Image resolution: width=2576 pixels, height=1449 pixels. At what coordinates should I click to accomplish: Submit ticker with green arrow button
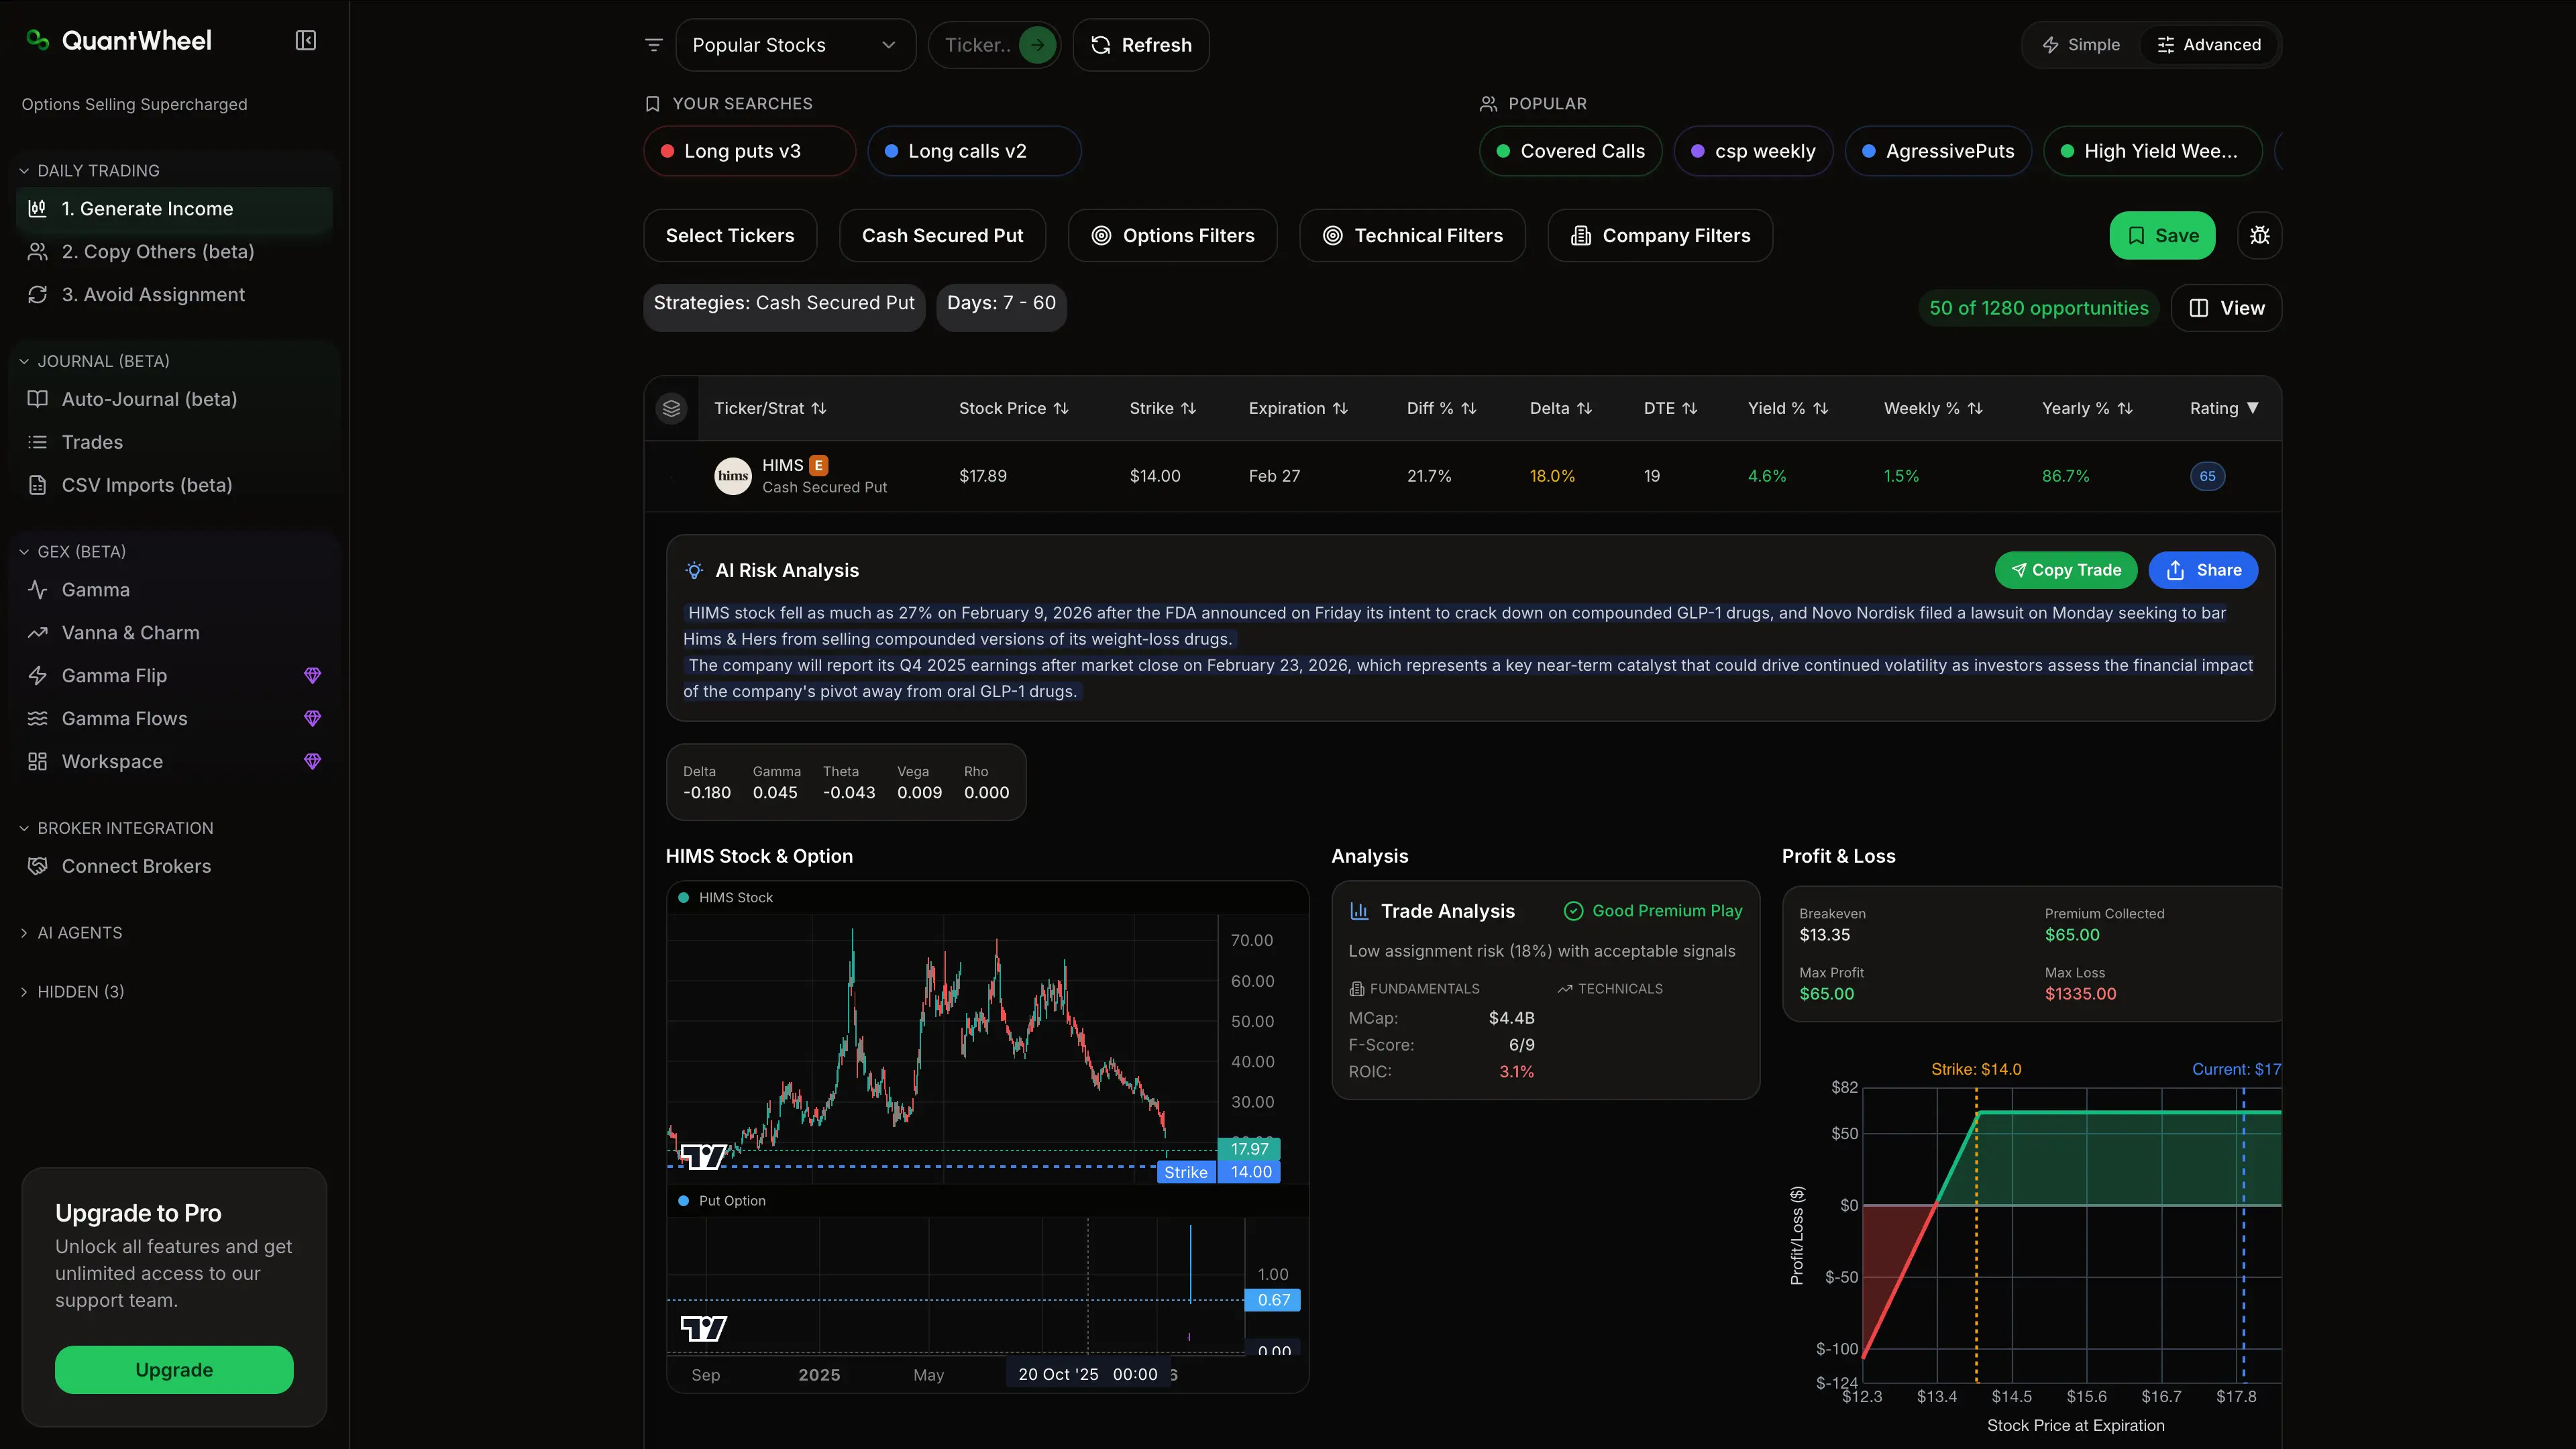[x=1037, y=45]
